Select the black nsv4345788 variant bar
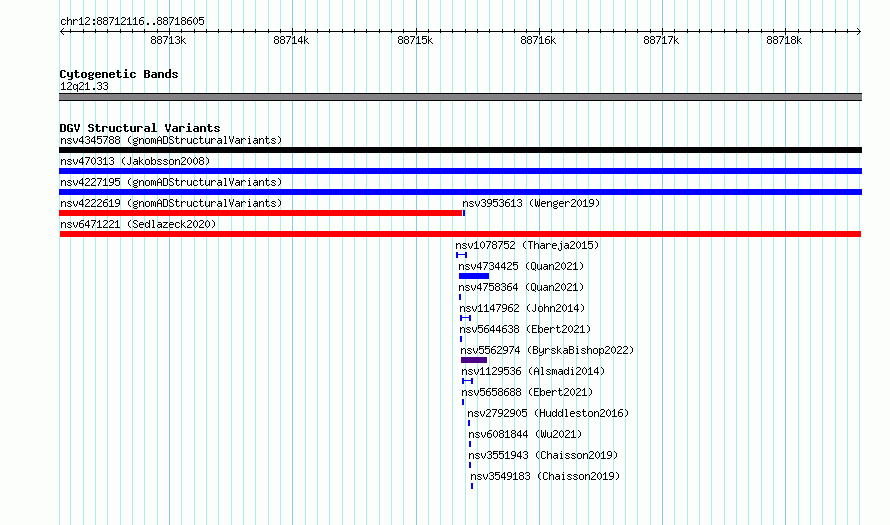Screen dimensions: 890x525 460,150
